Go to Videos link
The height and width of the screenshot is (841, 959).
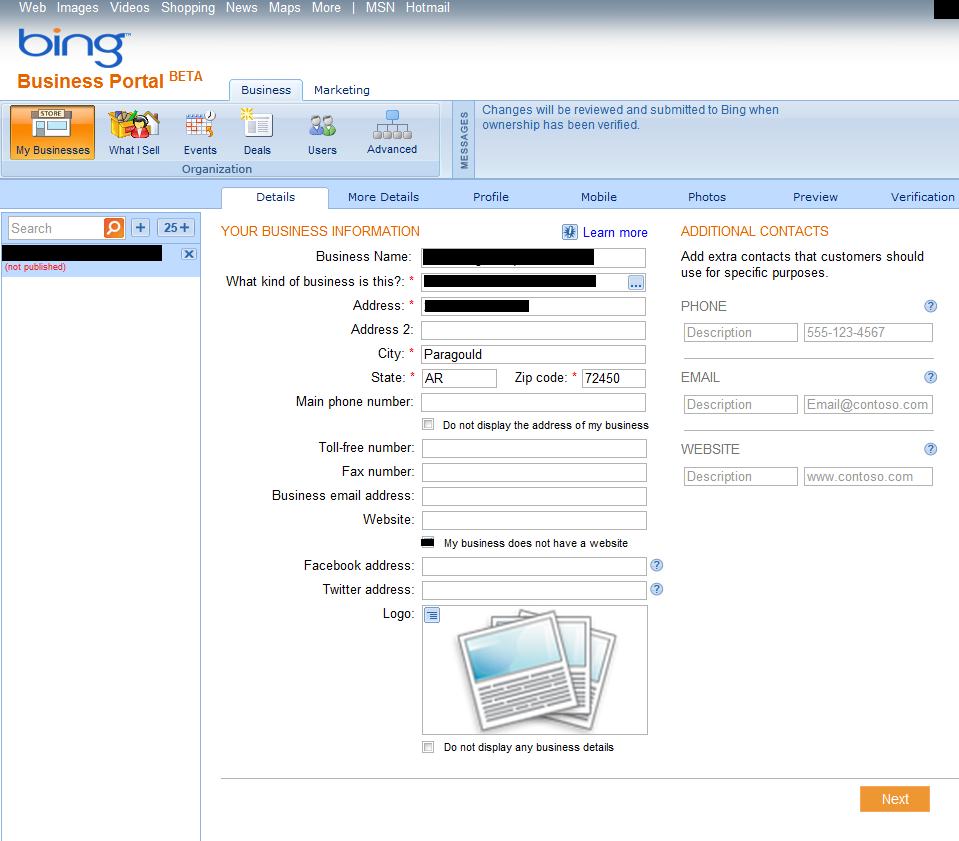tap(130, 7)
